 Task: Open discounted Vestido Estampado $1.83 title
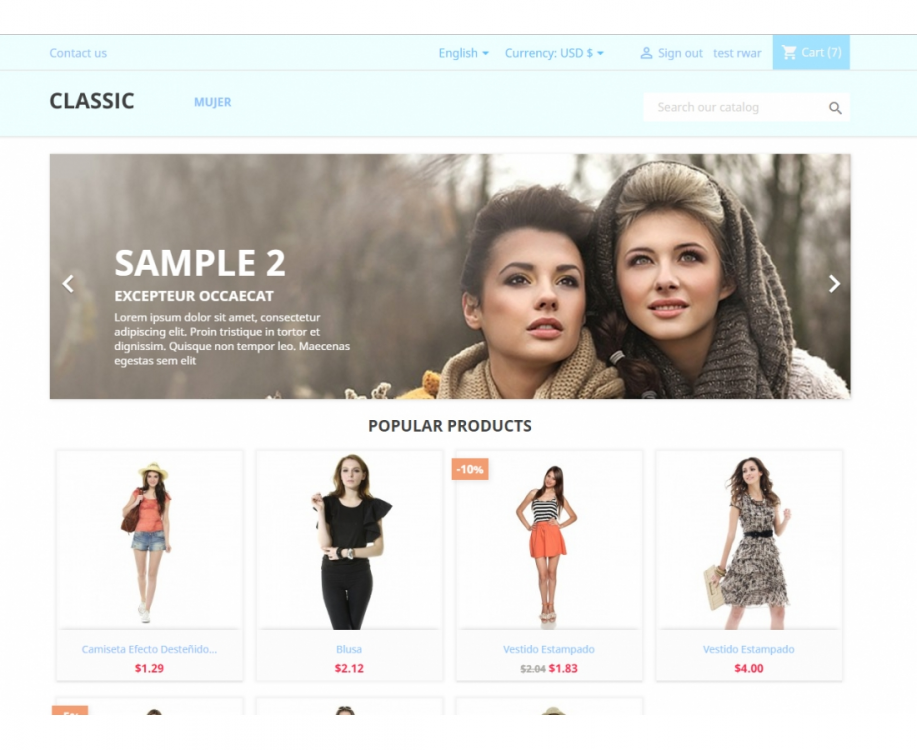[x=549, y=649]
